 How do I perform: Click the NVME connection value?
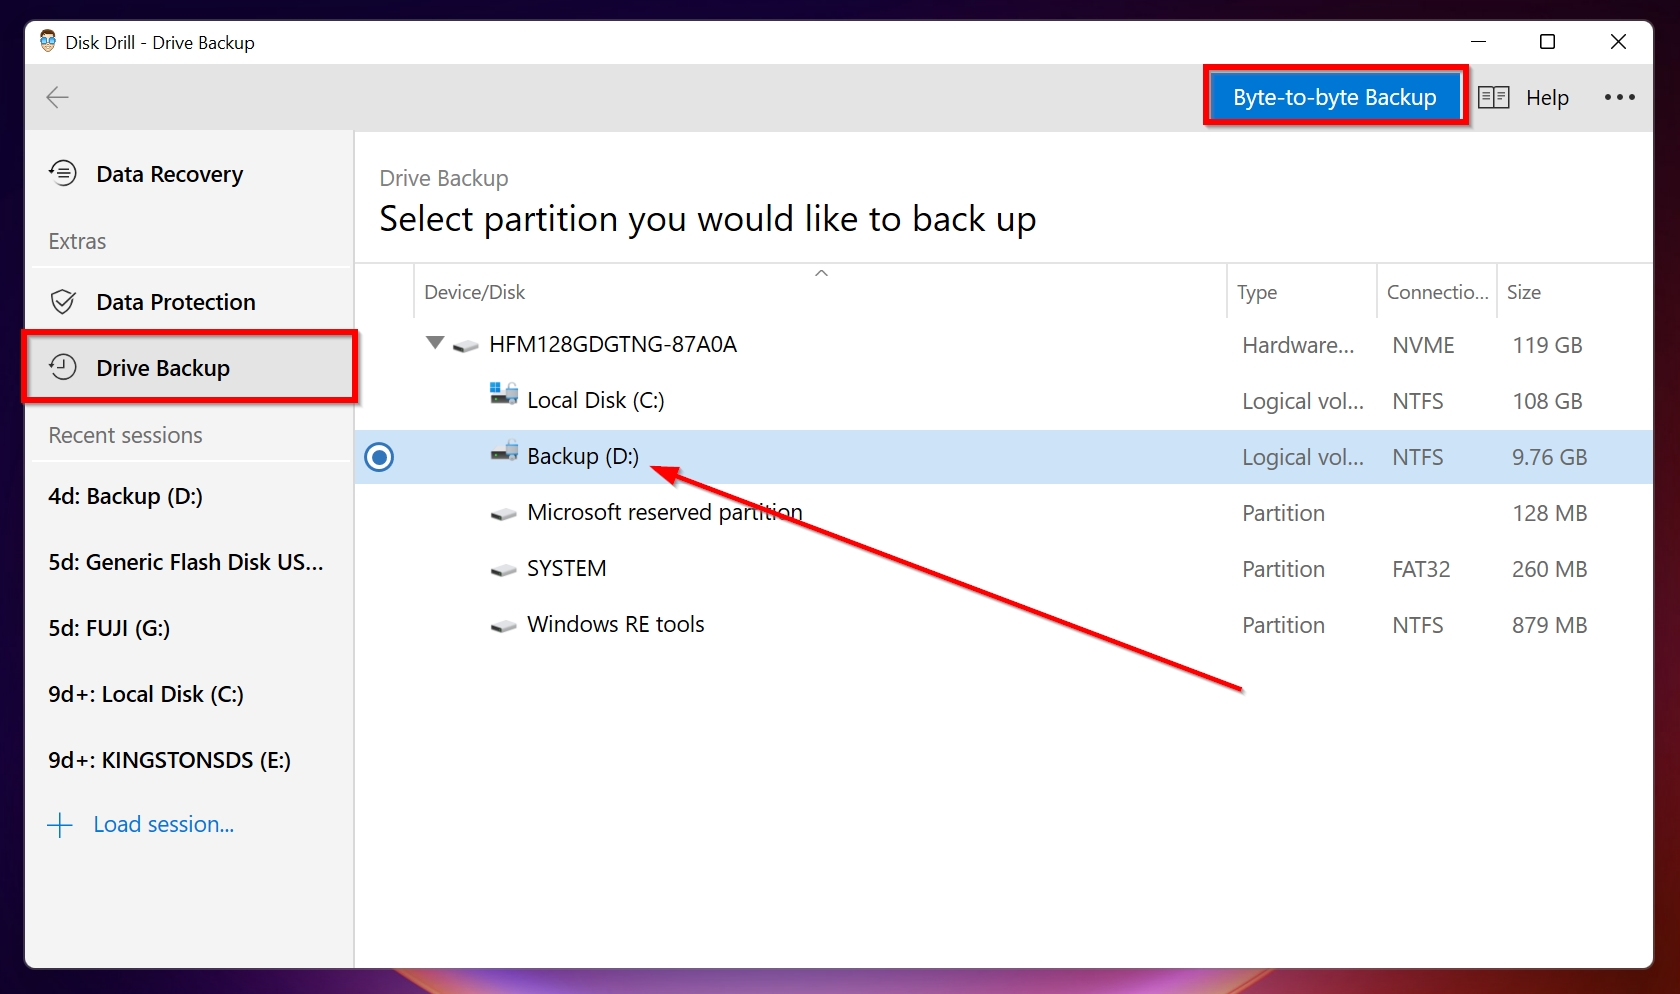coord(1423,345)
